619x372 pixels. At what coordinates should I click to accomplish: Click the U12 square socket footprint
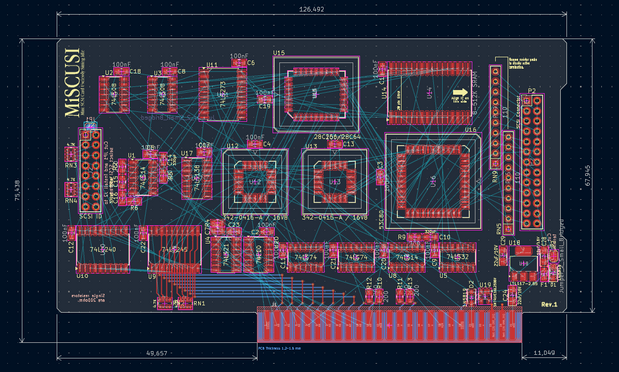pos(255,182)
